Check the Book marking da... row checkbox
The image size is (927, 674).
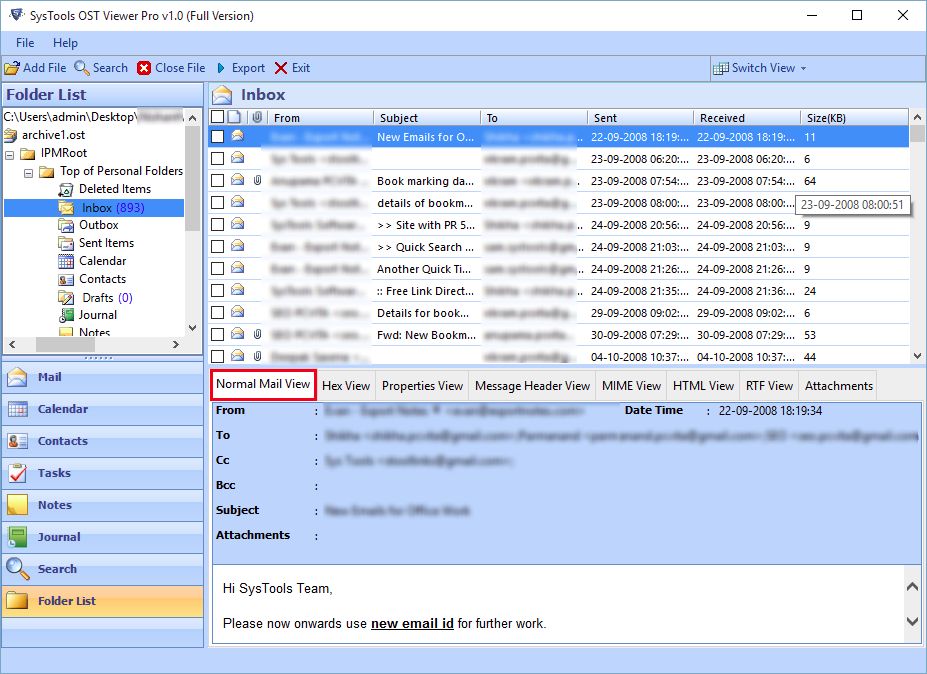pos(218,180)
